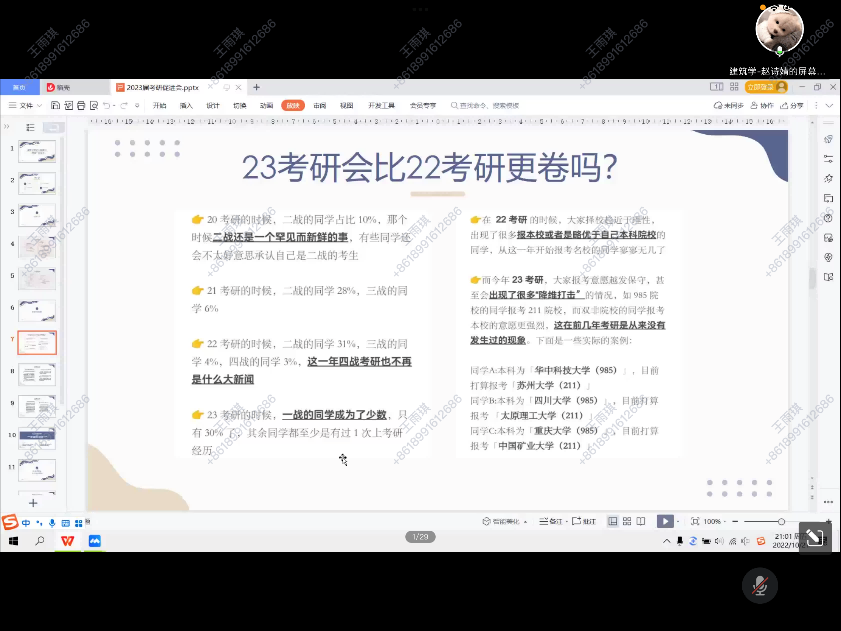This screenshot has height=631, width=841.
Task: Select normal view icon in status bar
Action: click(x=612, y=521)
